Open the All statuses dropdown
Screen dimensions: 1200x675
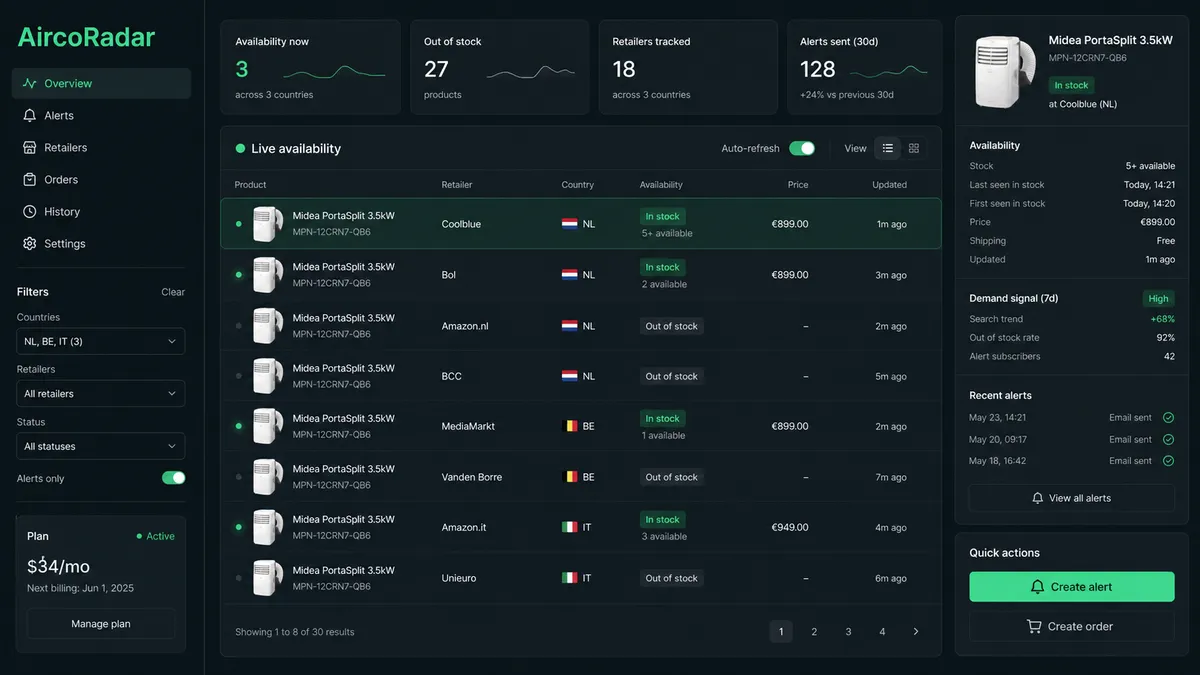101,446
